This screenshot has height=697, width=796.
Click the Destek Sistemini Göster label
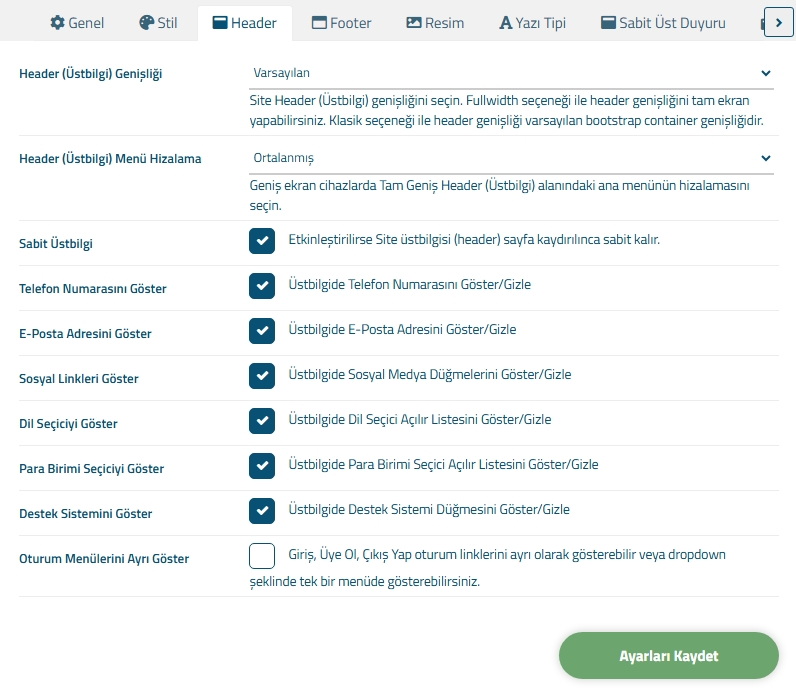pyautogui.click(x=86, y=514)
